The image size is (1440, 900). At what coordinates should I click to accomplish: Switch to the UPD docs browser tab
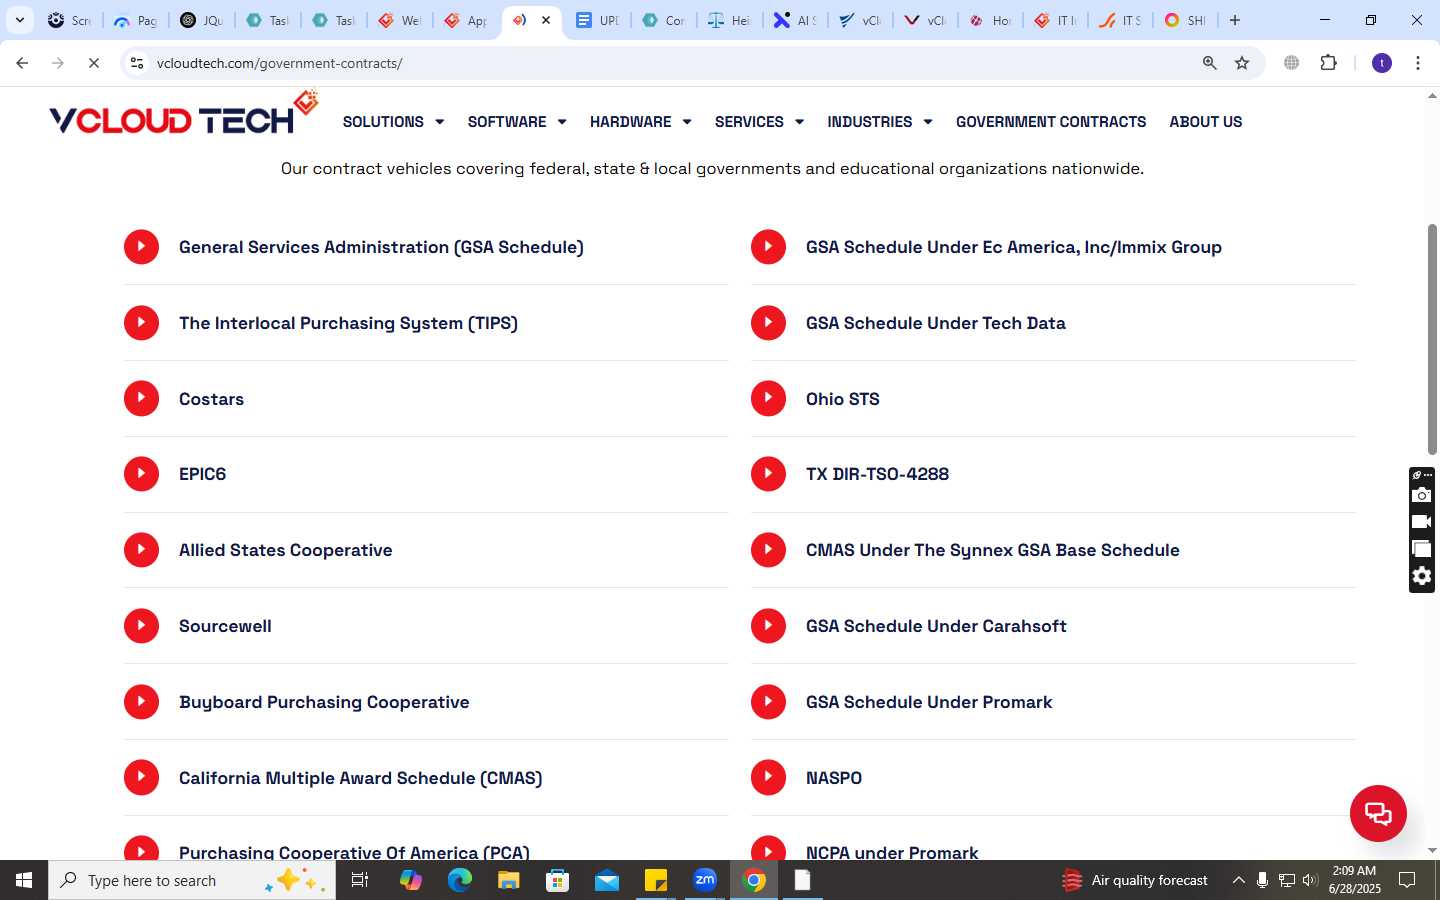(x=597, y=20)
